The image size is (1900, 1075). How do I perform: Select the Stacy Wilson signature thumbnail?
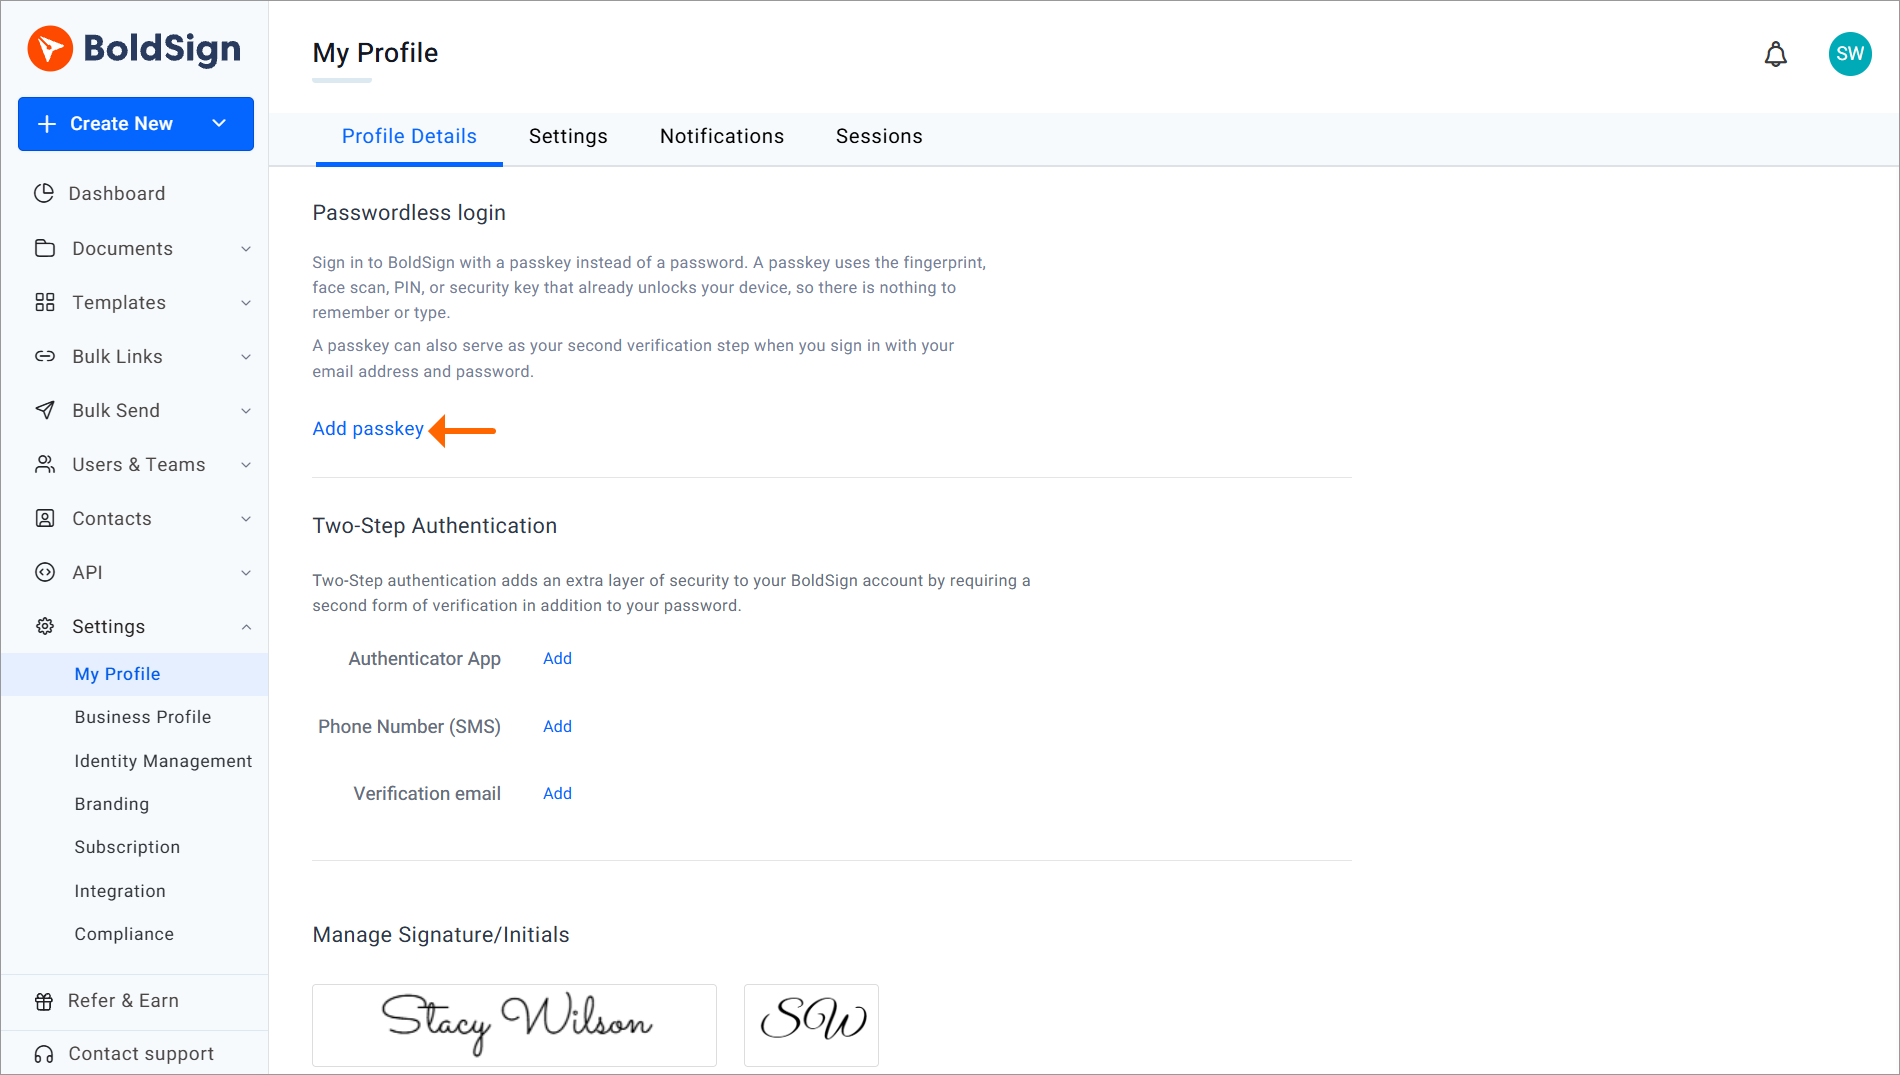pyautogui.click(x=514, y=1025)
